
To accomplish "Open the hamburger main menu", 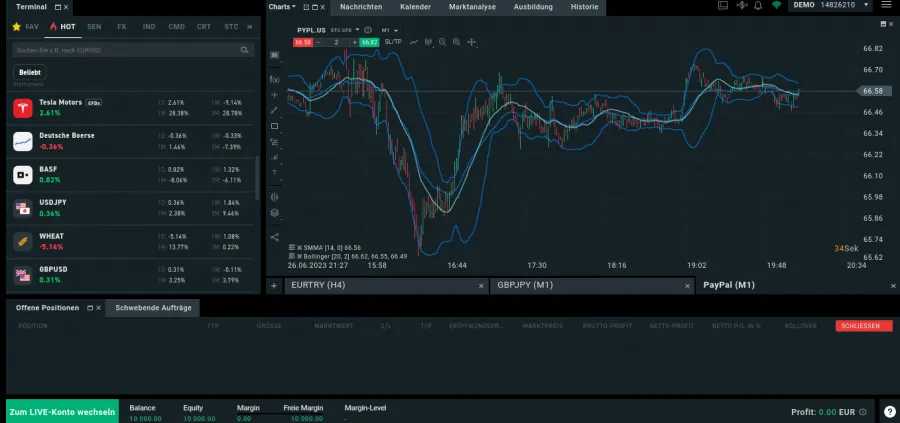I will coord(885,5).
